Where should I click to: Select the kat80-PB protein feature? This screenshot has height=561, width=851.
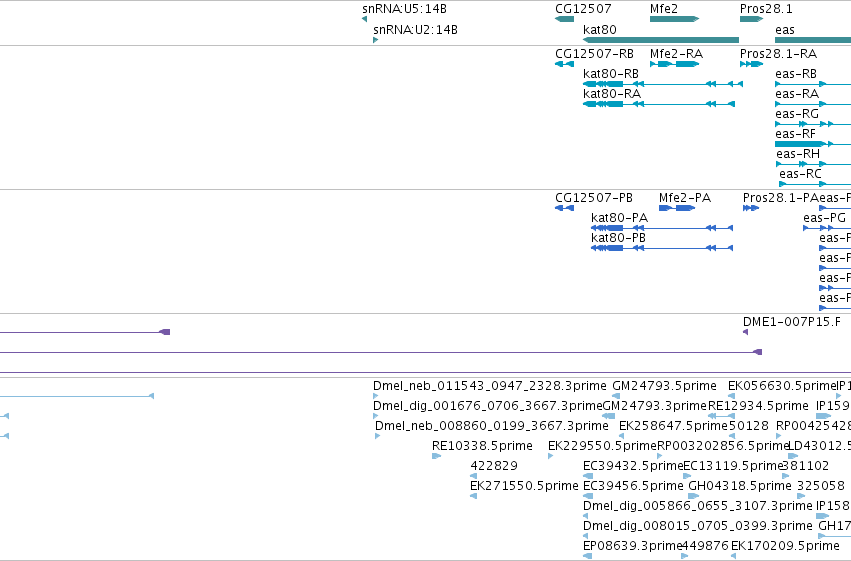click(x=662, y=248)
